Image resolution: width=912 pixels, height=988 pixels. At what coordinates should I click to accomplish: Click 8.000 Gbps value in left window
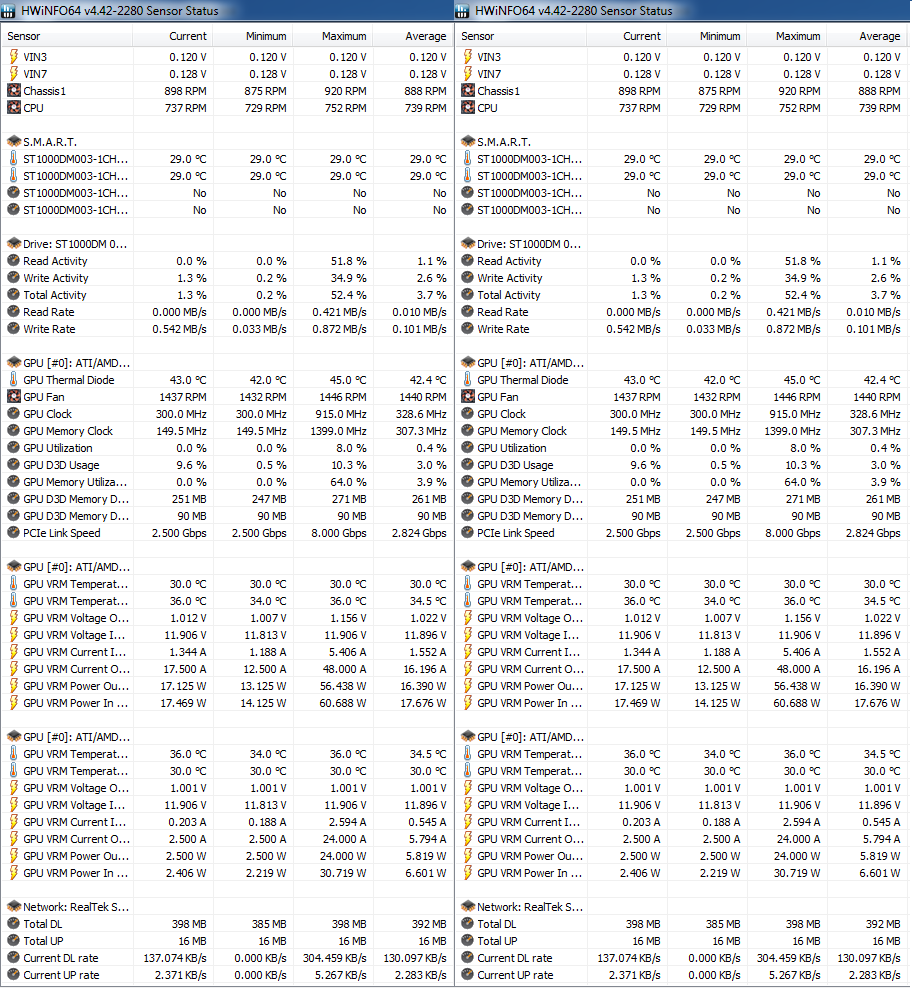[339, 533]
